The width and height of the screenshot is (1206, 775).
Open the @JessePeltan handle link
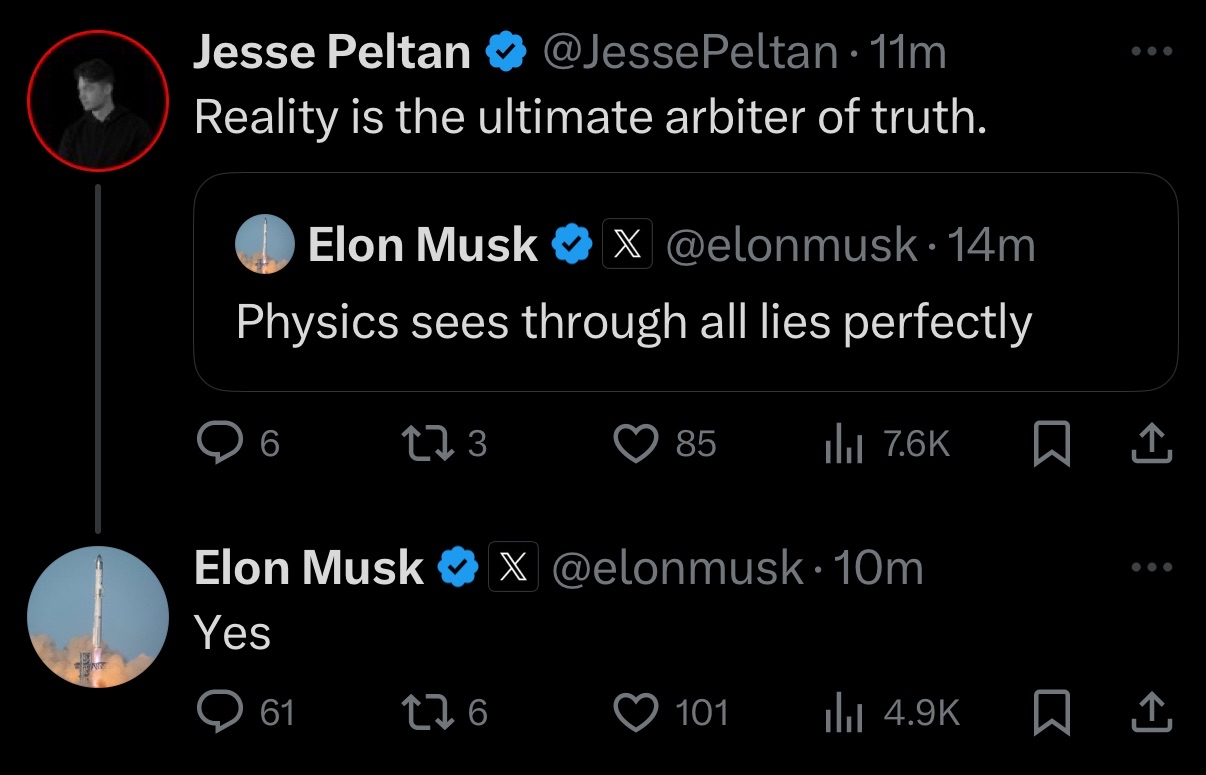[x=690, y=52]
